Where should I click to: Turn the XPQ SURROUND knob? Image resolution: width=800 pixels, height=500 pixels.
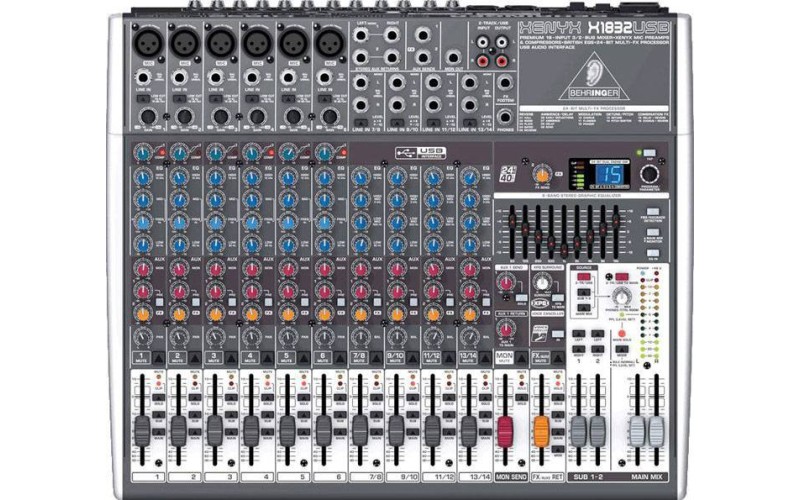click(x=542, y=282)
